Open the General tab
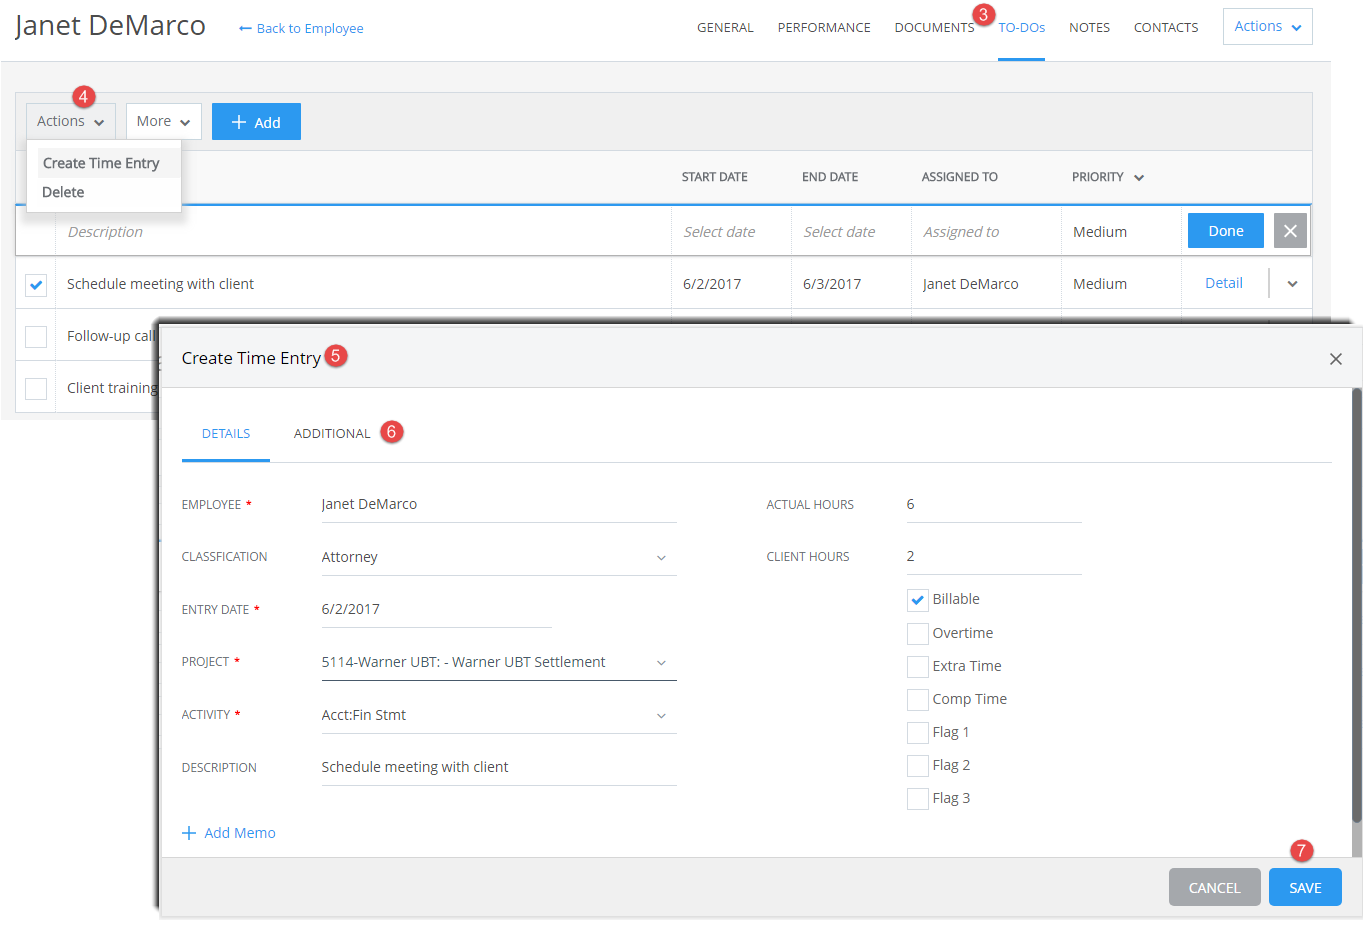The image size is (1366, 927). (725, 28)
